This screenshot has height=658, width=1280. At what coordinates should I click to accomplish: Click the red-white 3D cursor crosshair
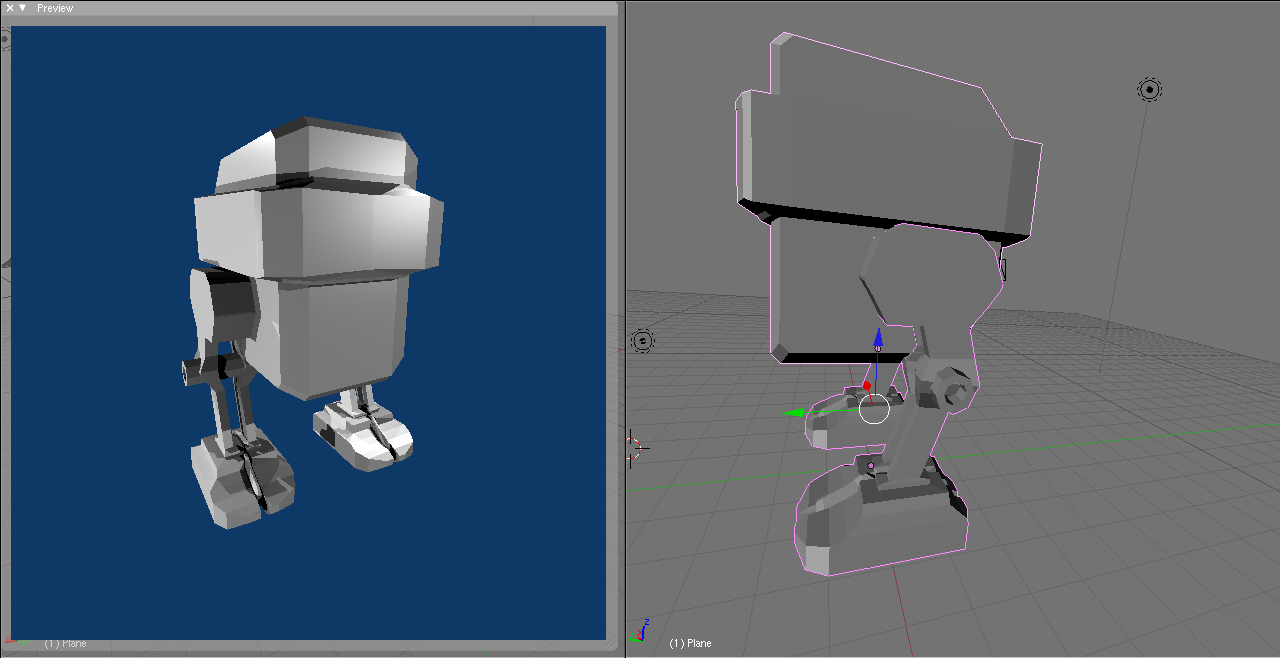[x=632, y=448]
